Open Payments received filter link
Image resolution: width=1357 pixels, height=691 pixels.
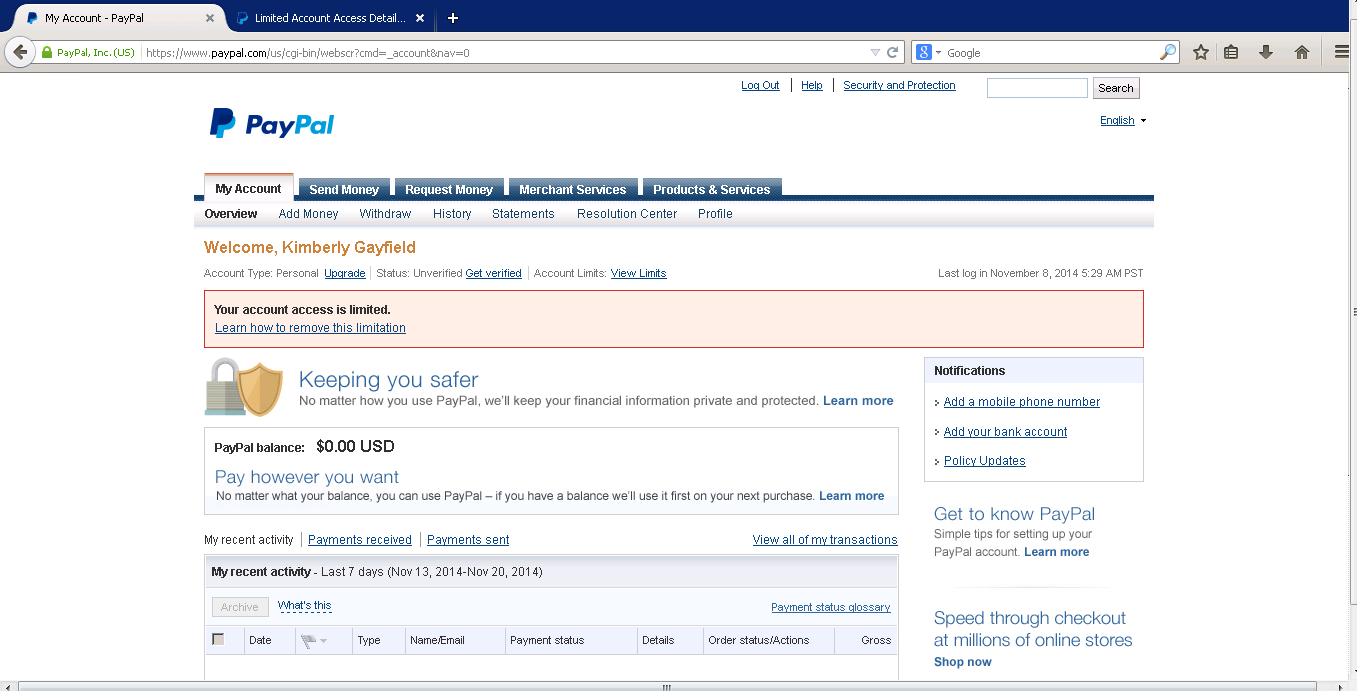360,540
